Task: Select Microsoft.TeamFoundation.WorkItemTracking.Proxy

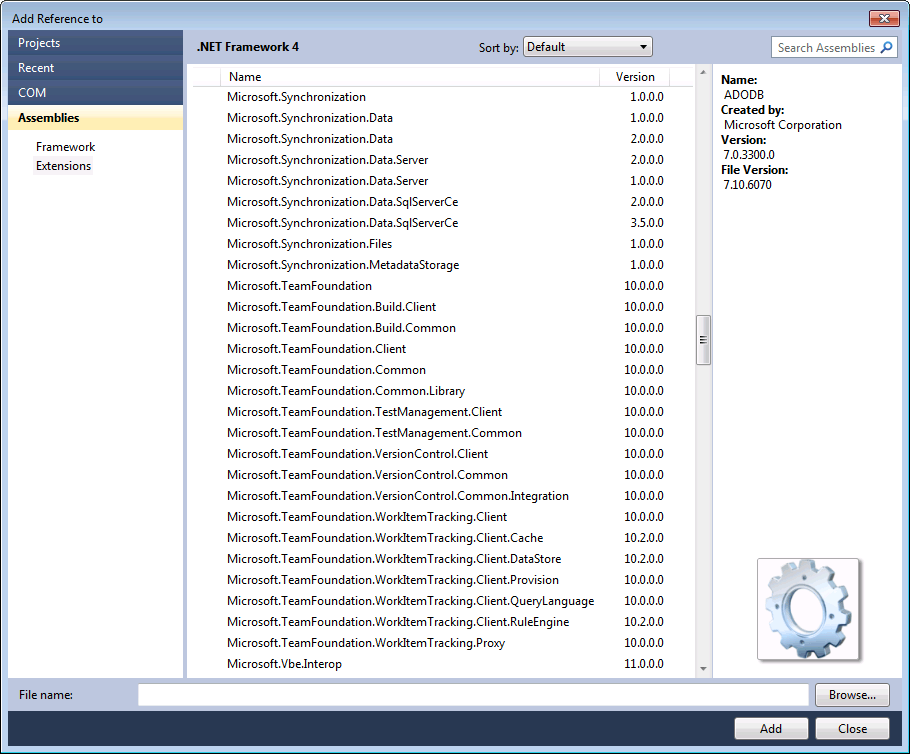Action: 443,643
